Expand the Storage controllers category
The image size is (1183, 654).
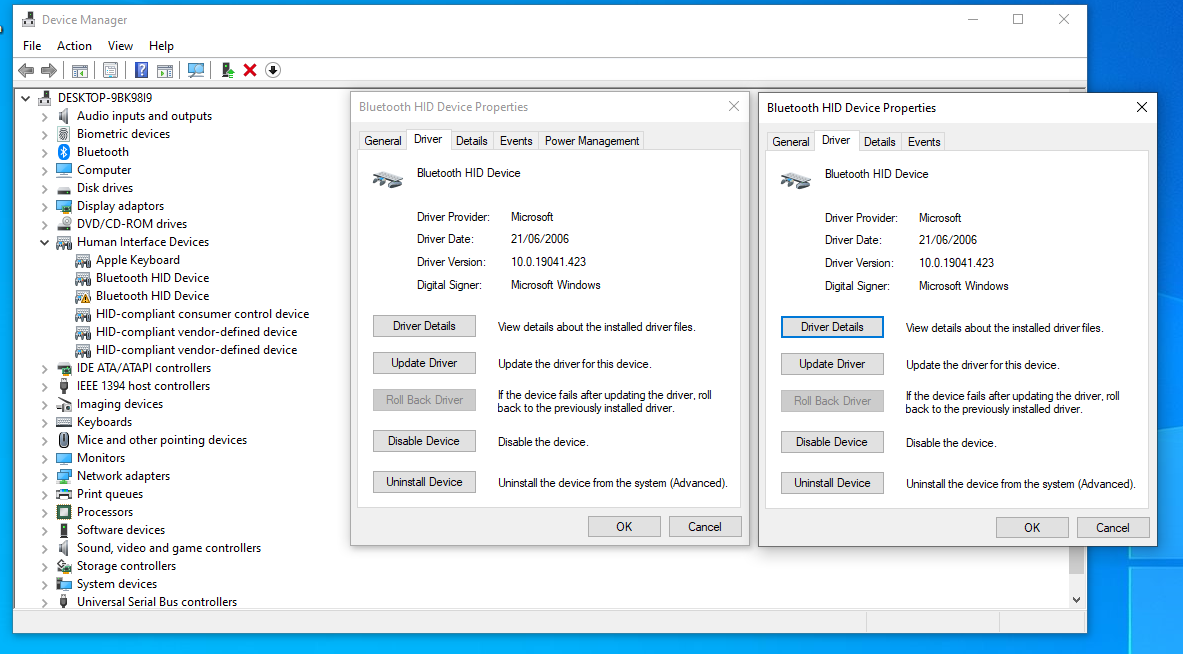point(45,566)
